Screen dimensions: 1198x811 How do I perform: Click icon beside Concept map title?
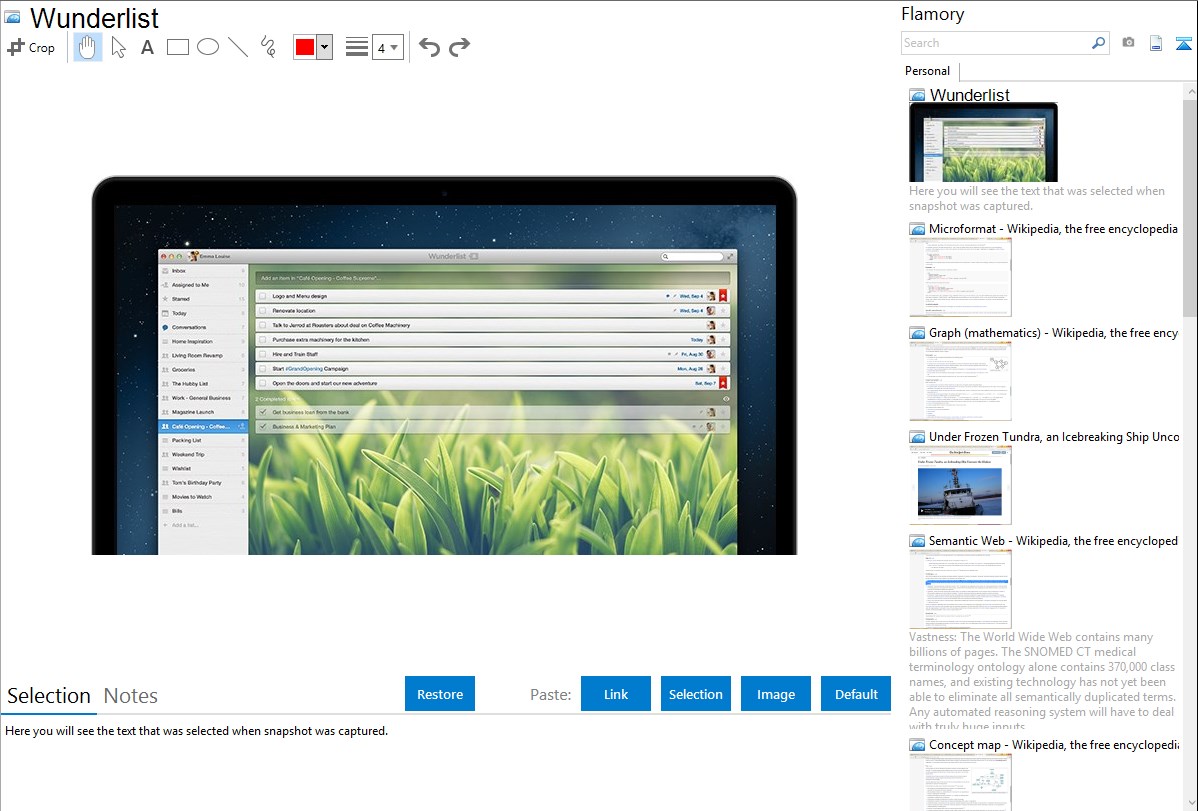coord(917,745)
